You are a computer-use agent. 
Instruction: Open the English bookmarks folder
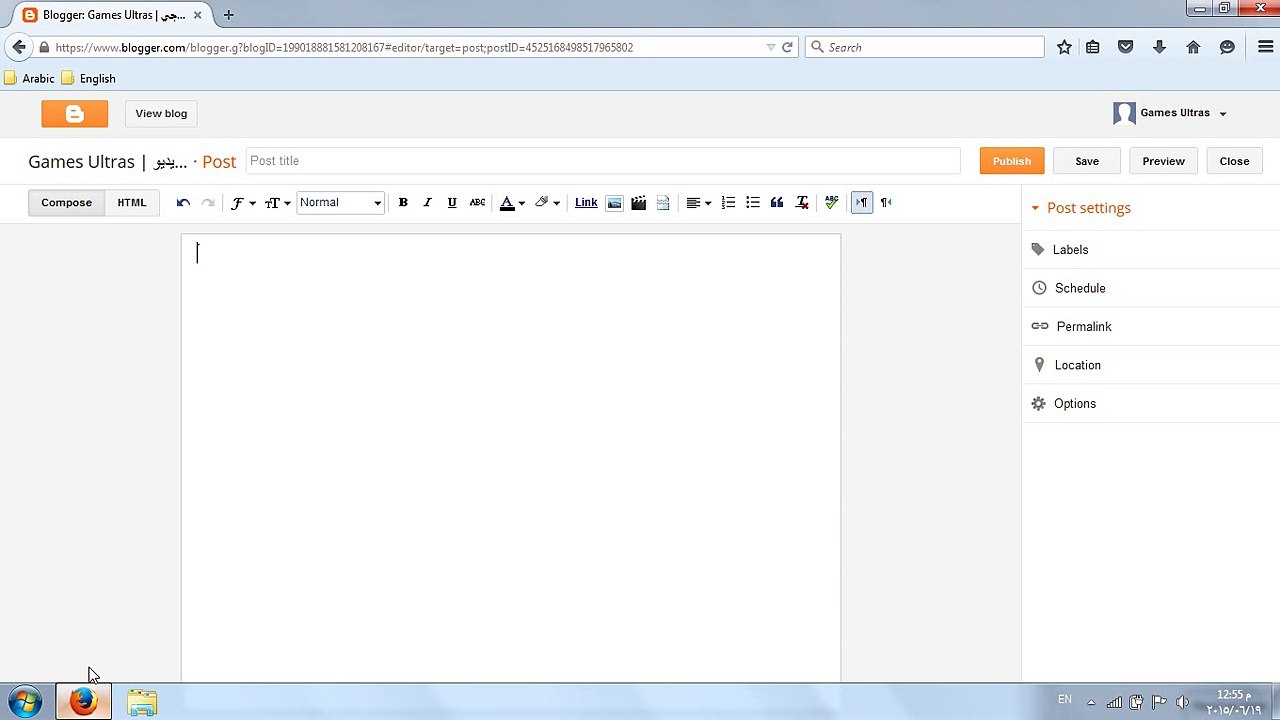click(x=88, y=78)
